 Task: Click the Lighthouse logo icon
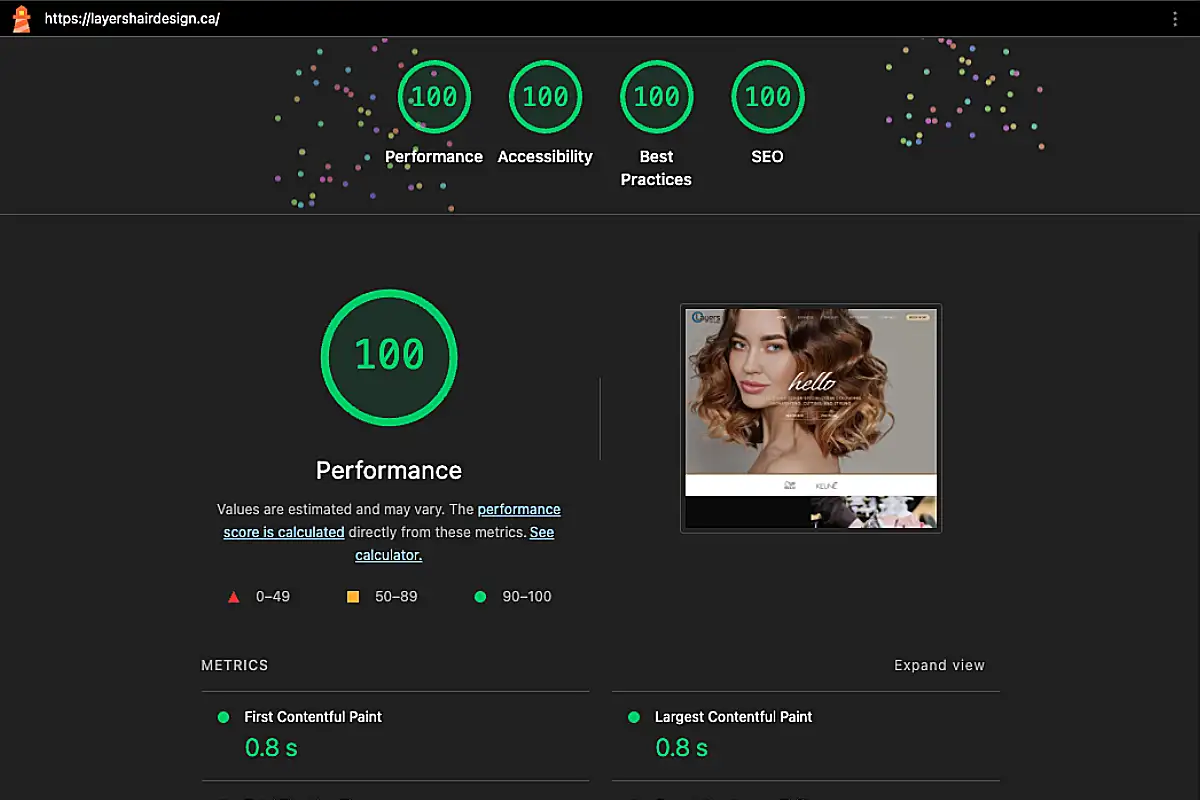(x=20, y=17)
